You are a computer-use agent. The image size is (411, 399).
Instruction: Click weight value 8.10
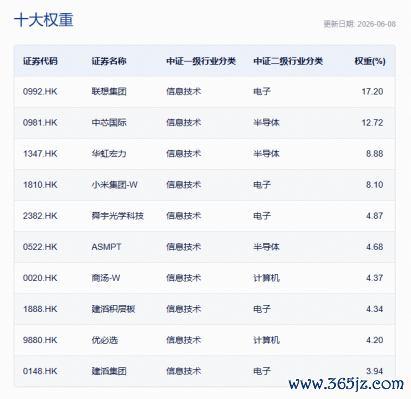pos(375,185)
